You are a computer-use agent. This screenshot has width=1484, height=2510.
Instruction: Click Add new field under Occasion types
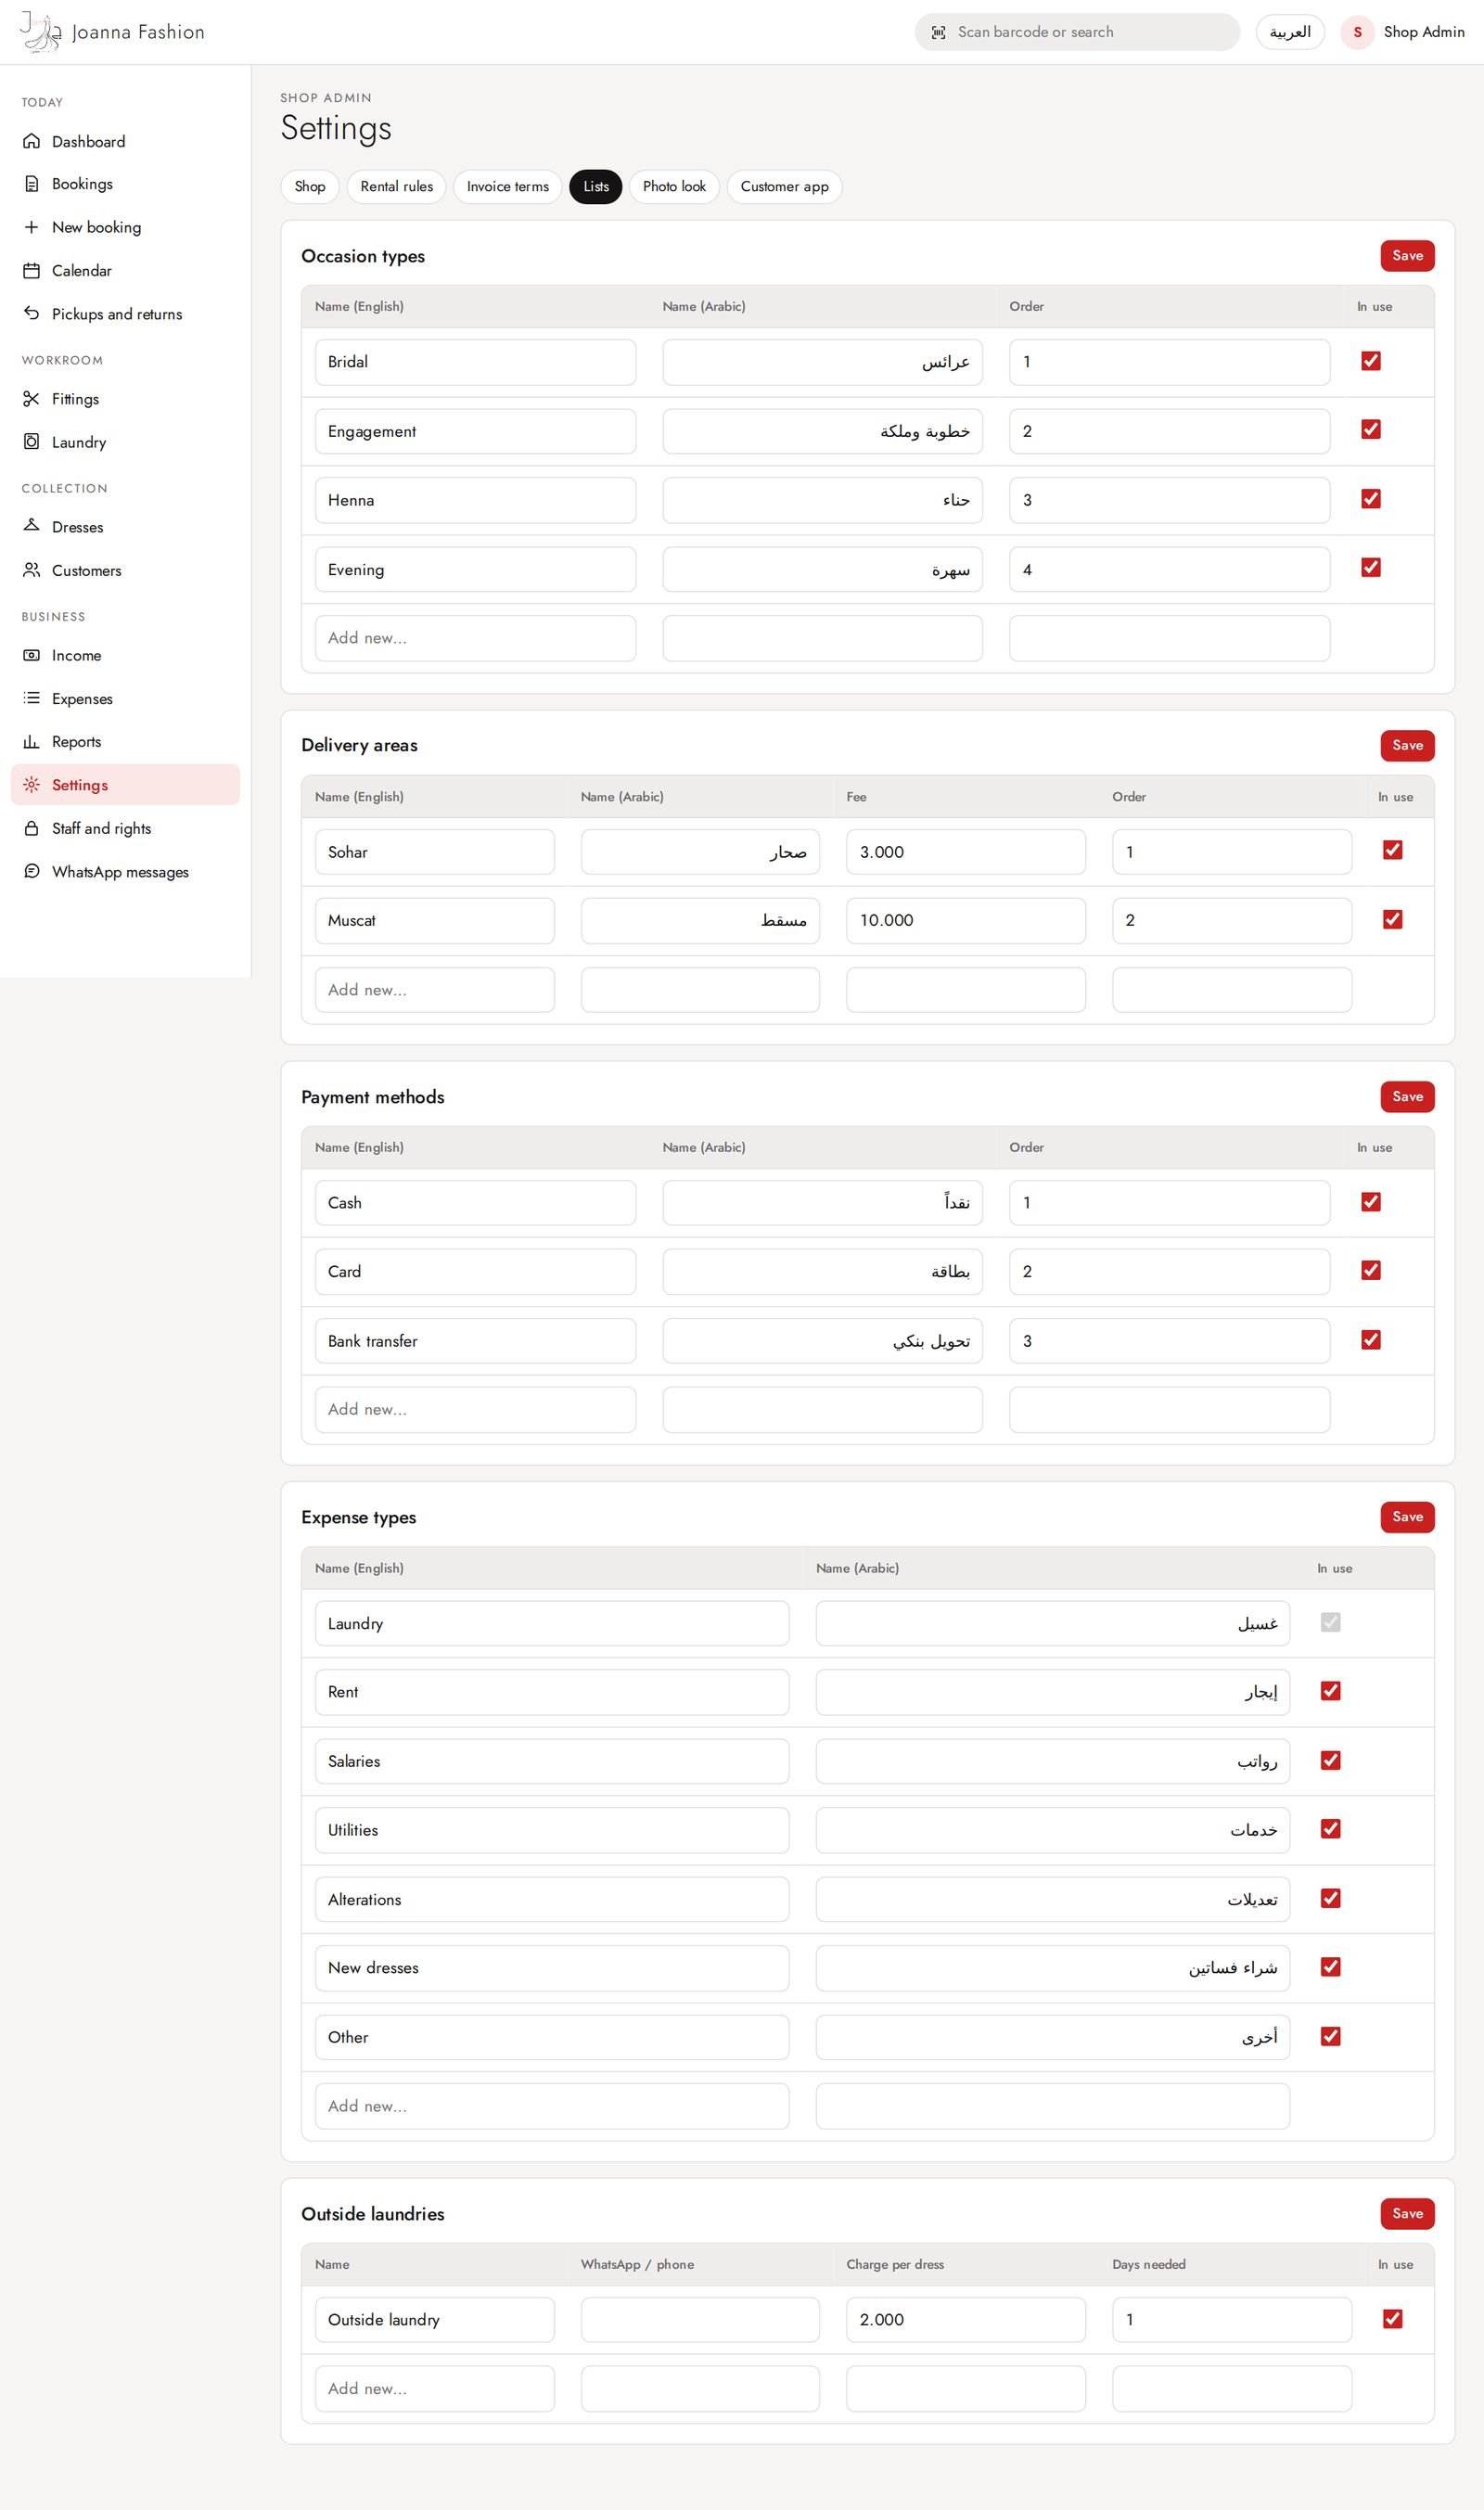(x=475, y=638)
